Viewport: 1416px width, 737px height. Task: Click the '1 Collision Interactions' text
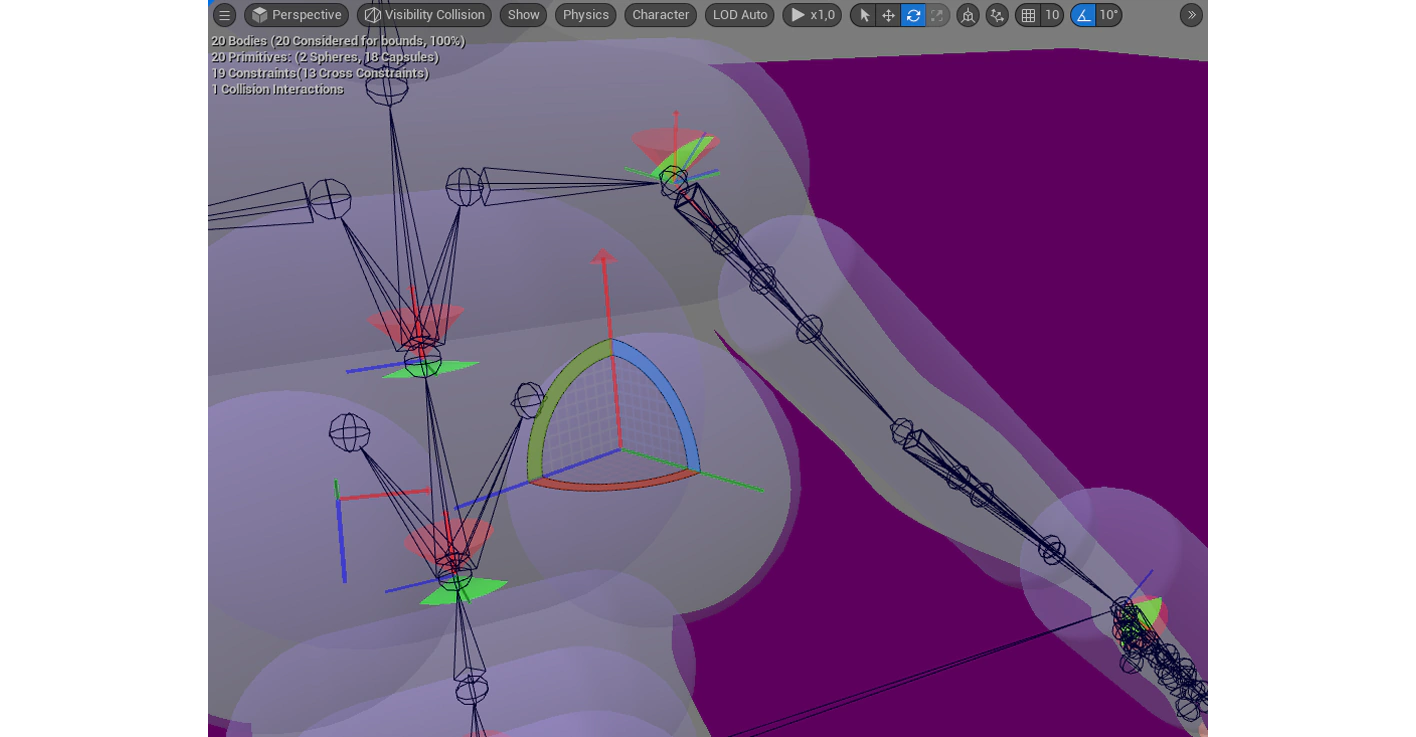(278, 89)
